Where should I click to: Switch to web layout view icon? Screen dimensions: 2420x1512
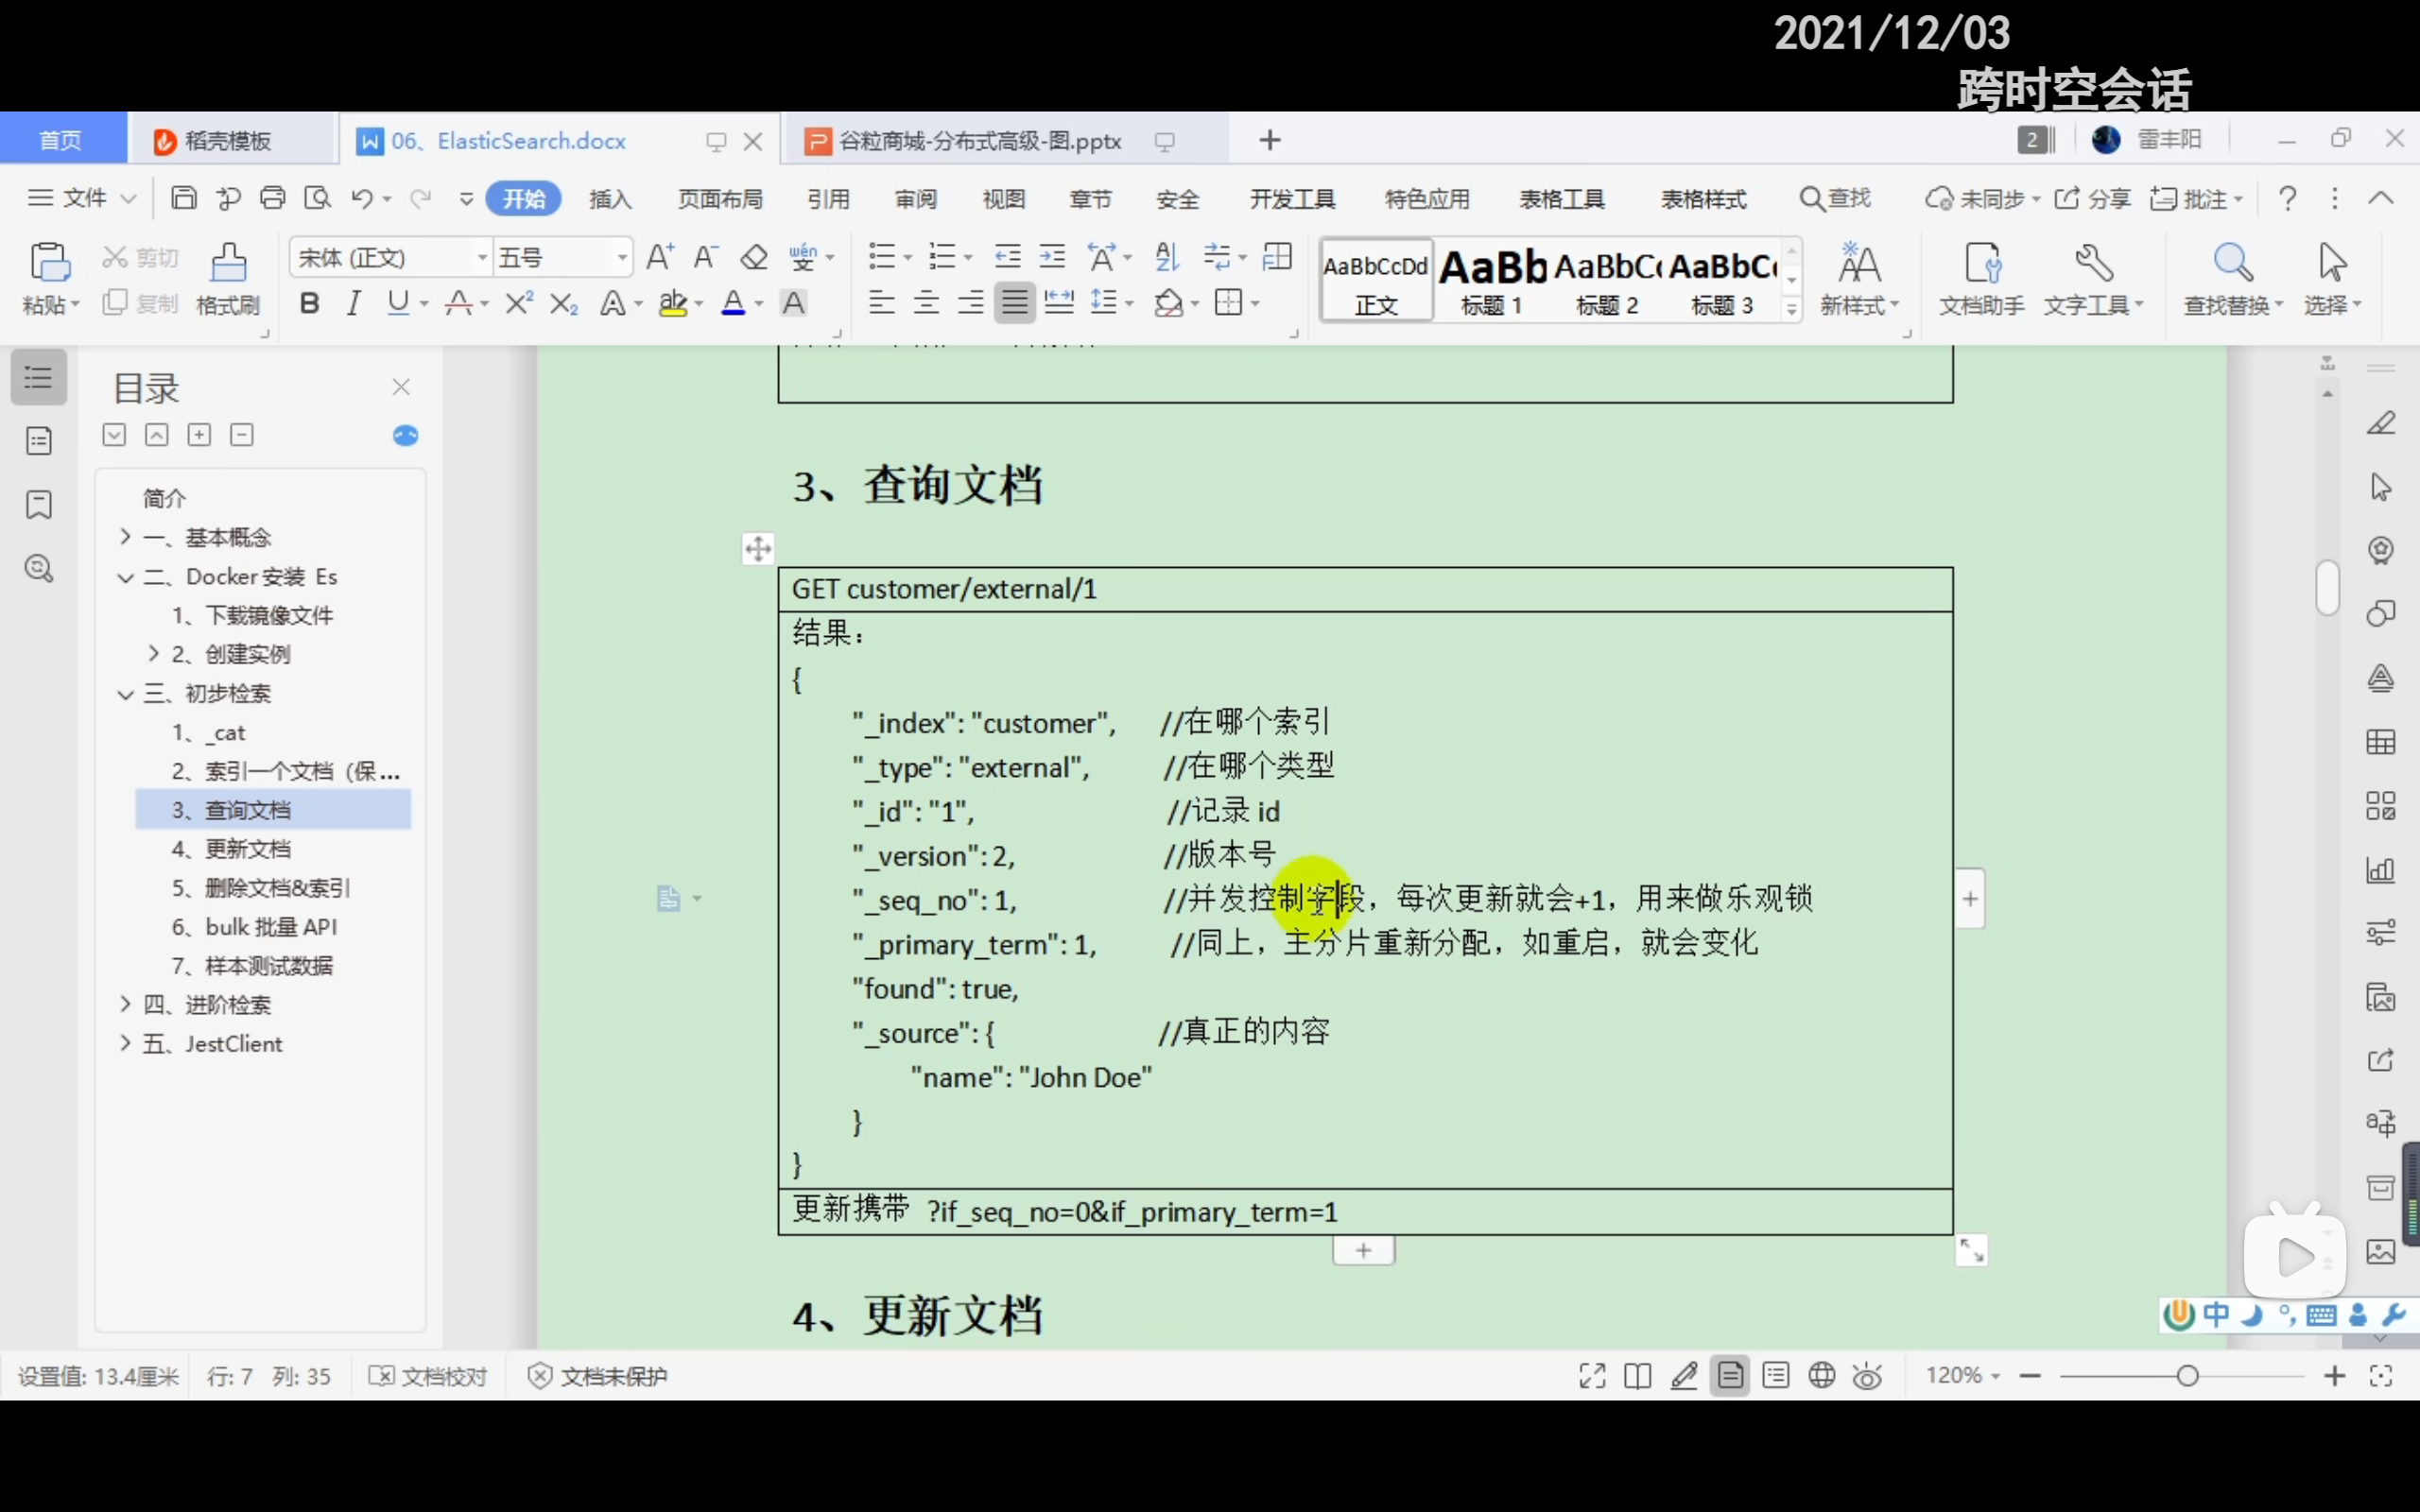pyautogui.click(x=1822, y=1376)
